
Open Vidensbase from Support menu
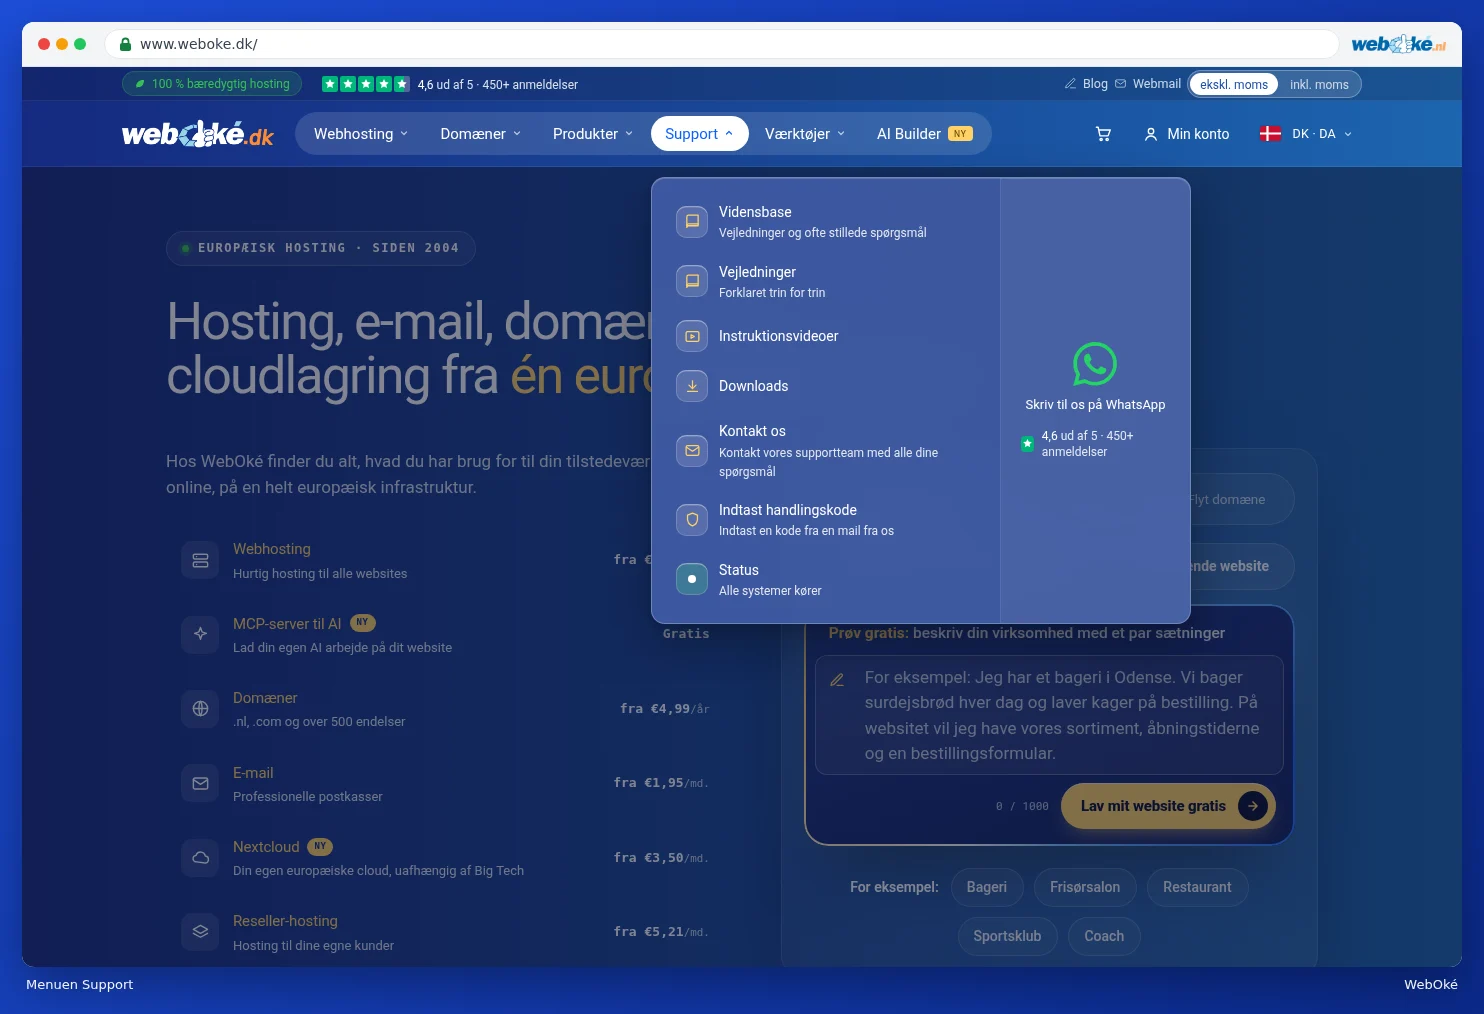point(826,222)
